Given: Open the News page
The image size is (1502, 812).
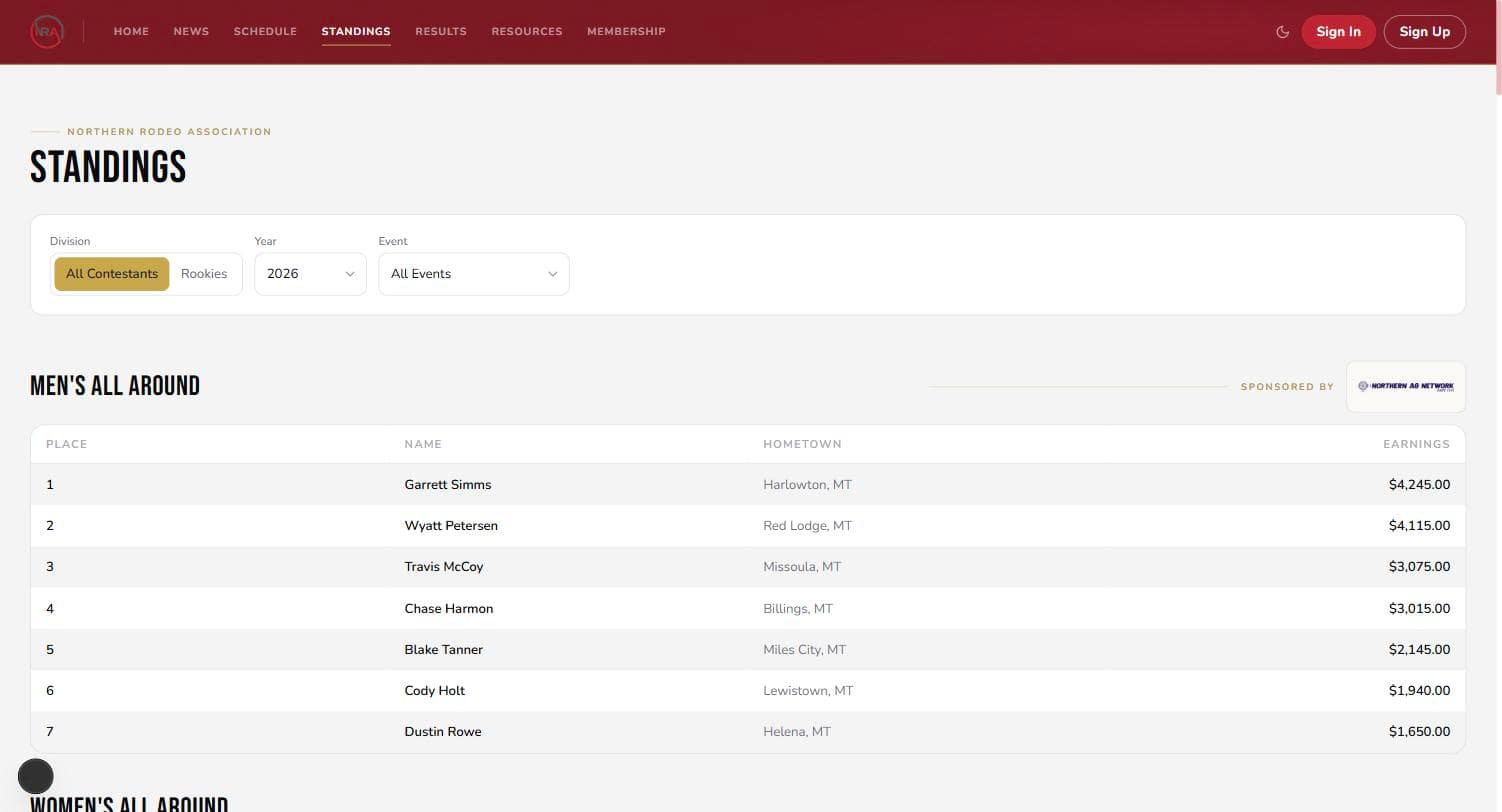Looking at the screenshot, I should coord(191,32).
